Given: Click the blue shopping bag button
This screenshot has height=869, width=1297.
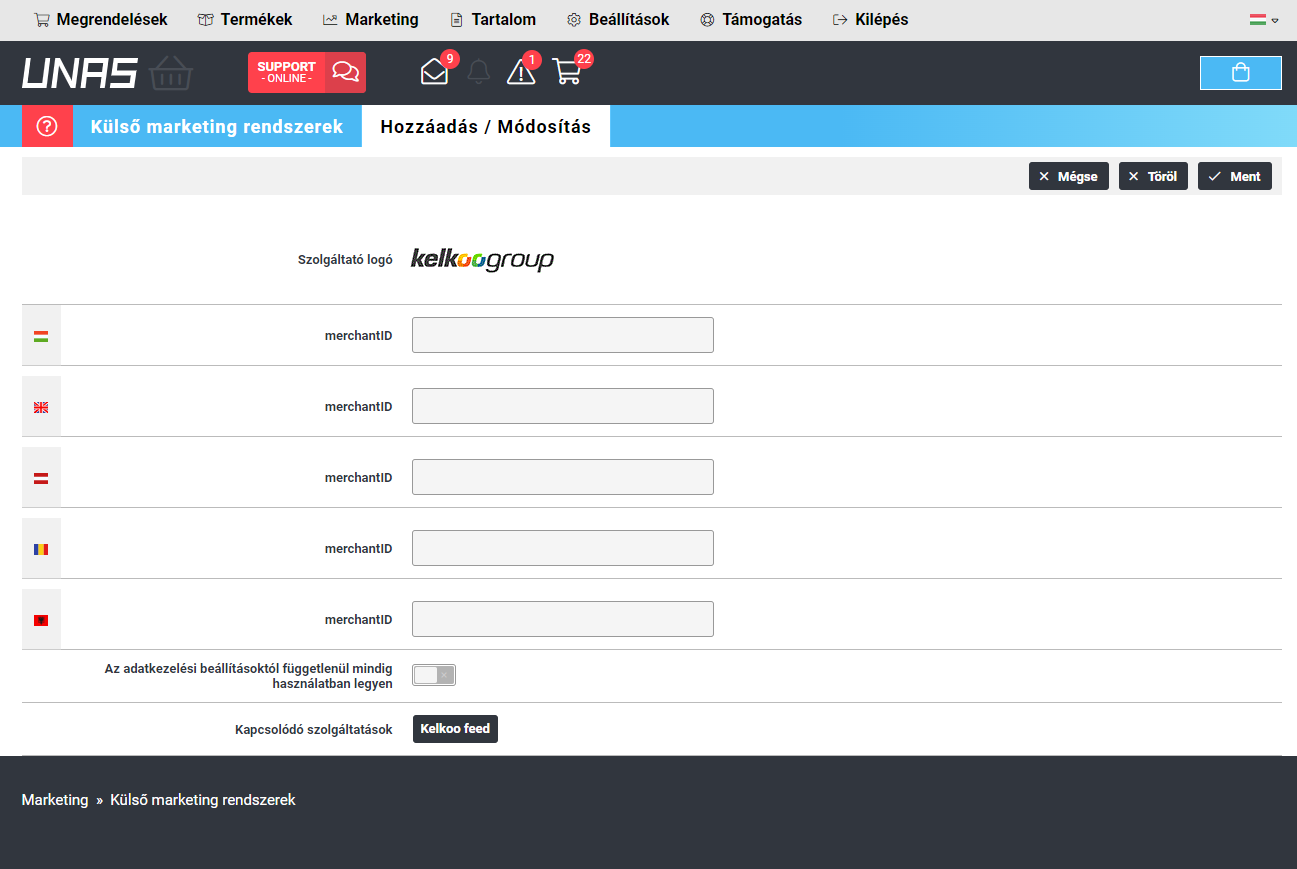Looking at the screenshot, I should pos(1240,73).
